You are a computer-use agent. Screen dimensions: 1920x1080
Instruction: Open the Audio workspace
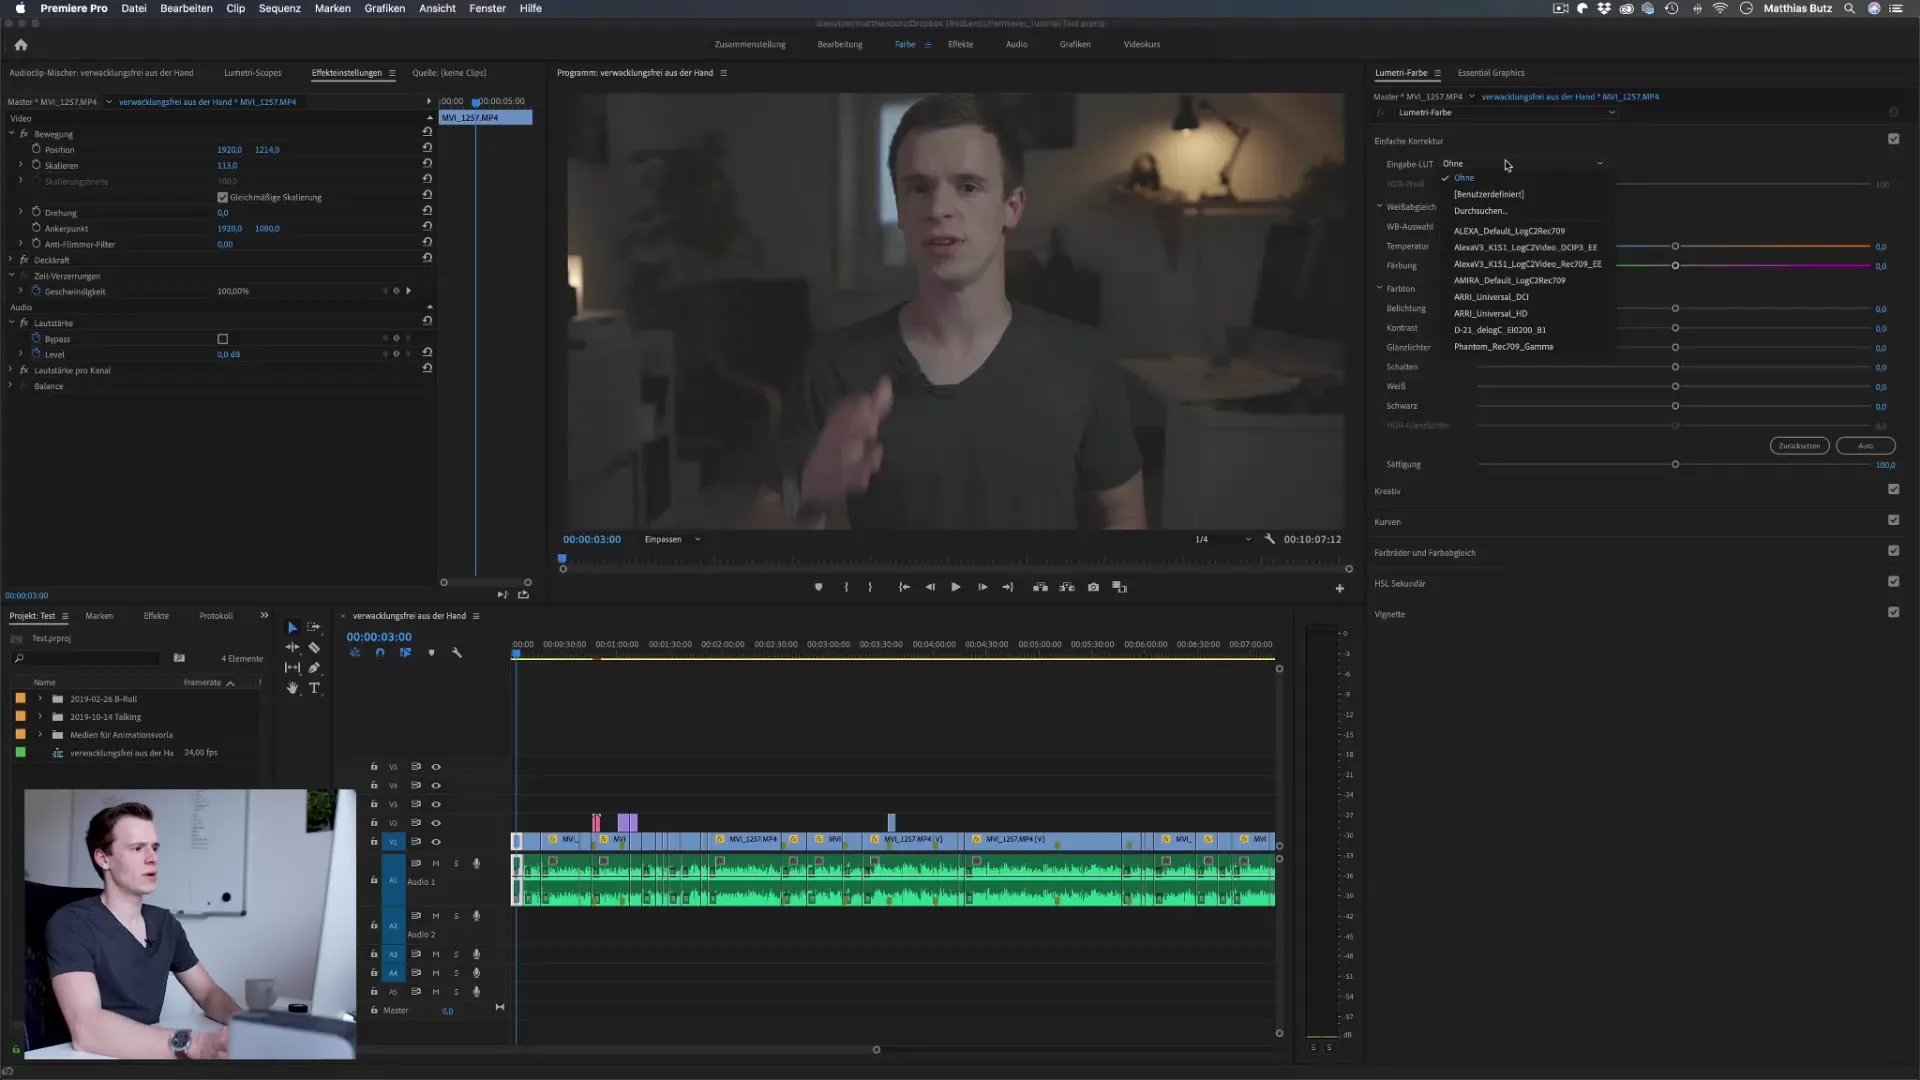tap(1016, 45)
